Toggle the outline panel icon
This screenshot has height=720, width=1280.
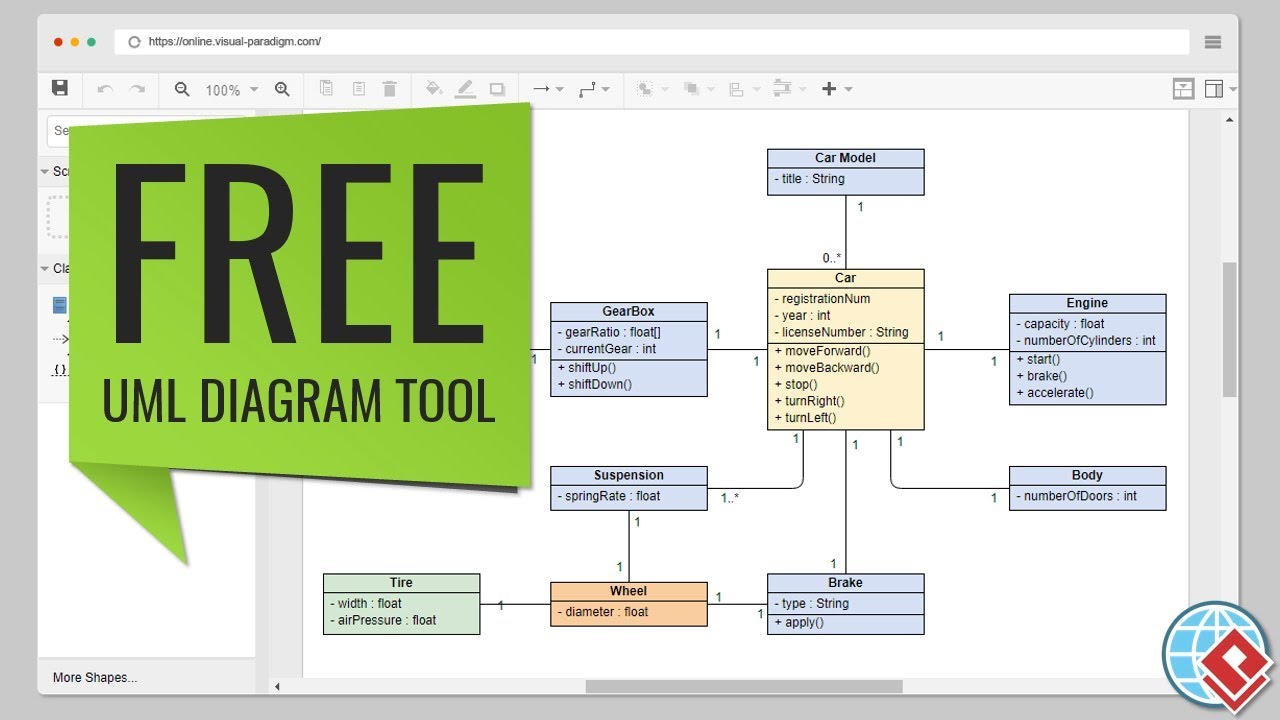[1183, 89]
